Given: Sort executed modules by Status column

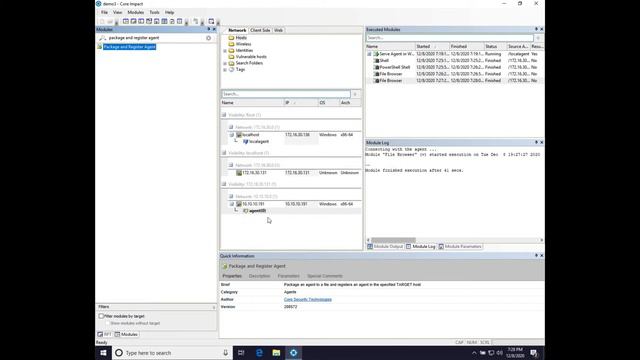Looking at the screenshot, I should coord(495,47).
